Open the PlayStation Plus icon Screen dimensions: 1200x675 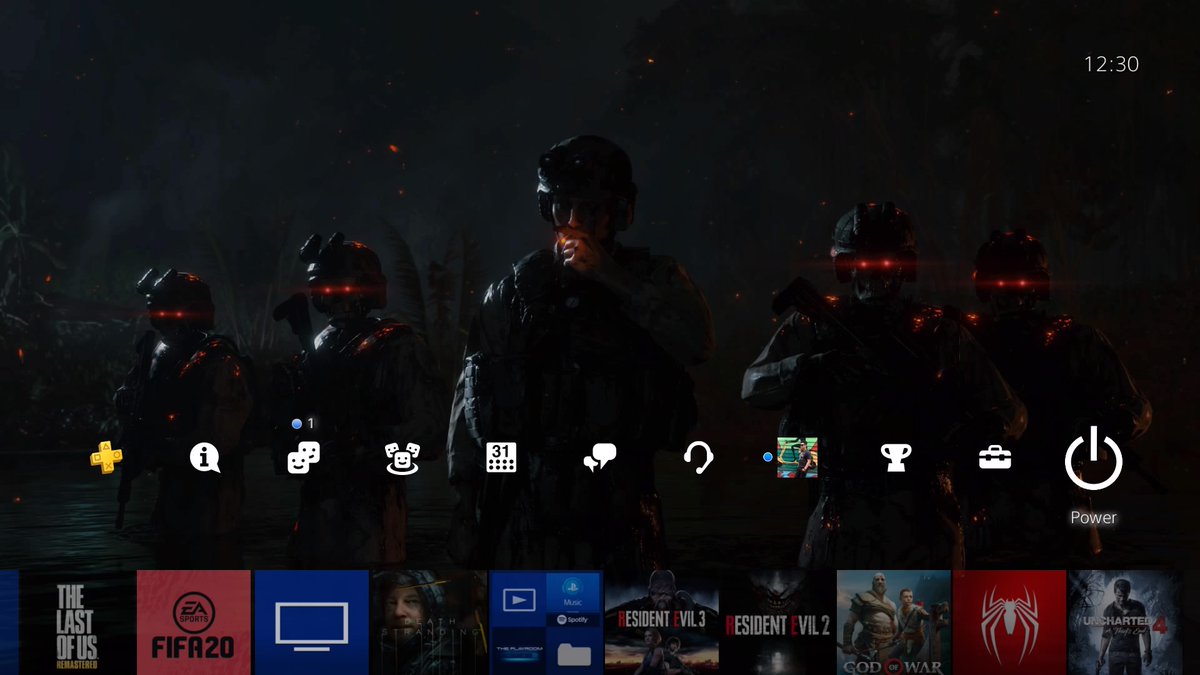(x=106, y=458)
